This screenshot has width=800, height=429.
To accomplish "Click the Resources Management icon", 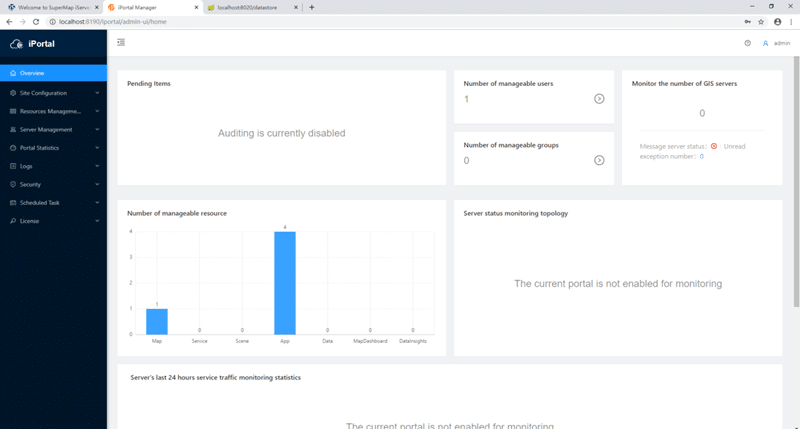I will coord(13,111).
